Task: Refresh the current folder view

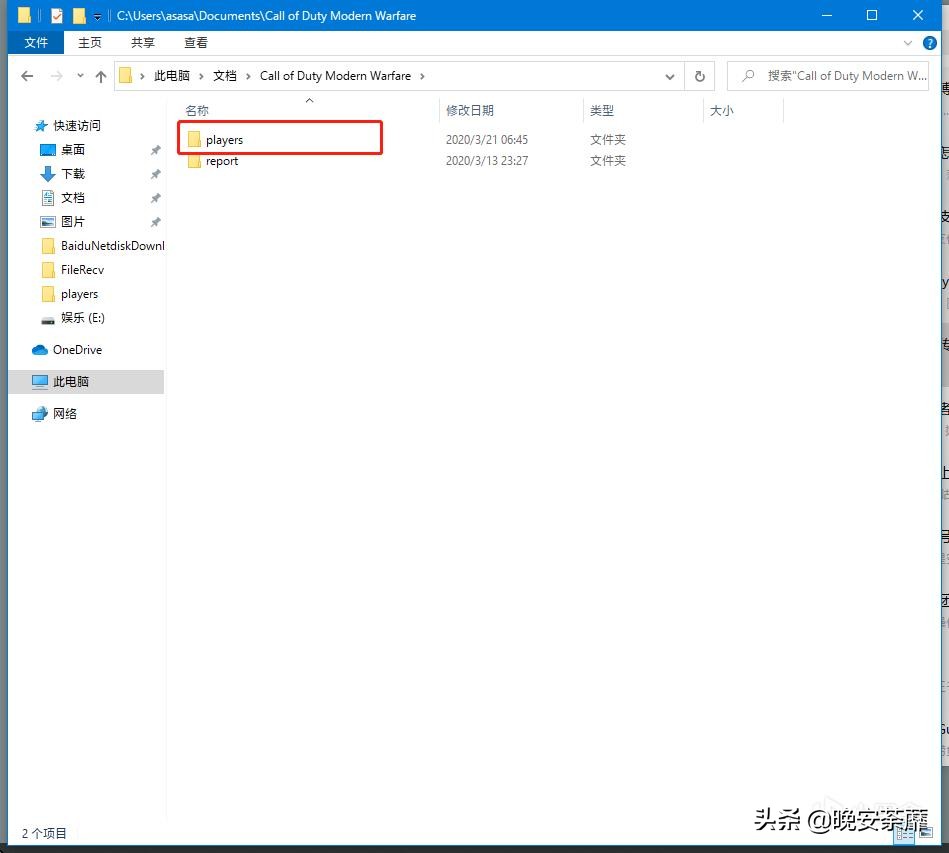Action: click(699, 76)
